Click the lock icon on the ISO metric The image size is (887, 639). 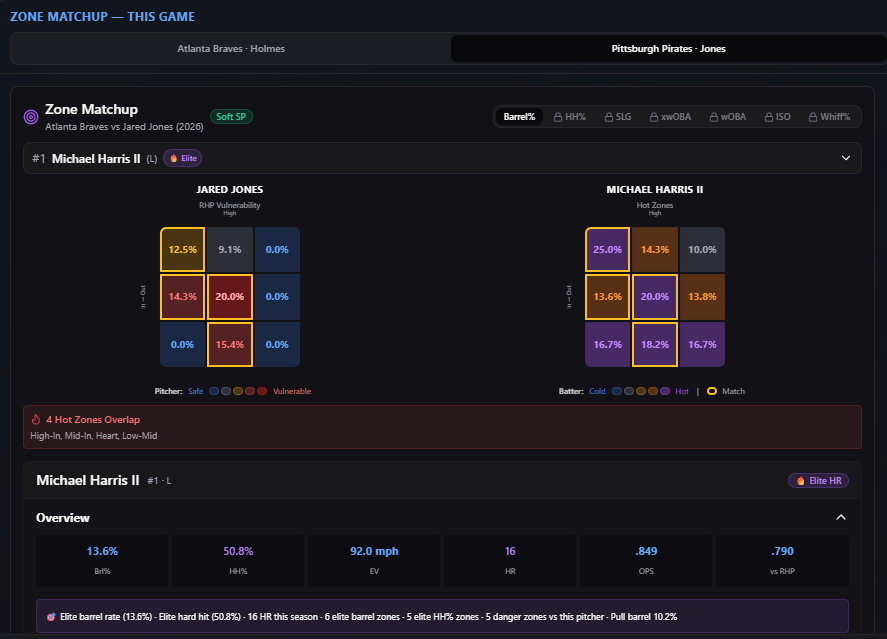pyautogui.click(x=769, y=117)
